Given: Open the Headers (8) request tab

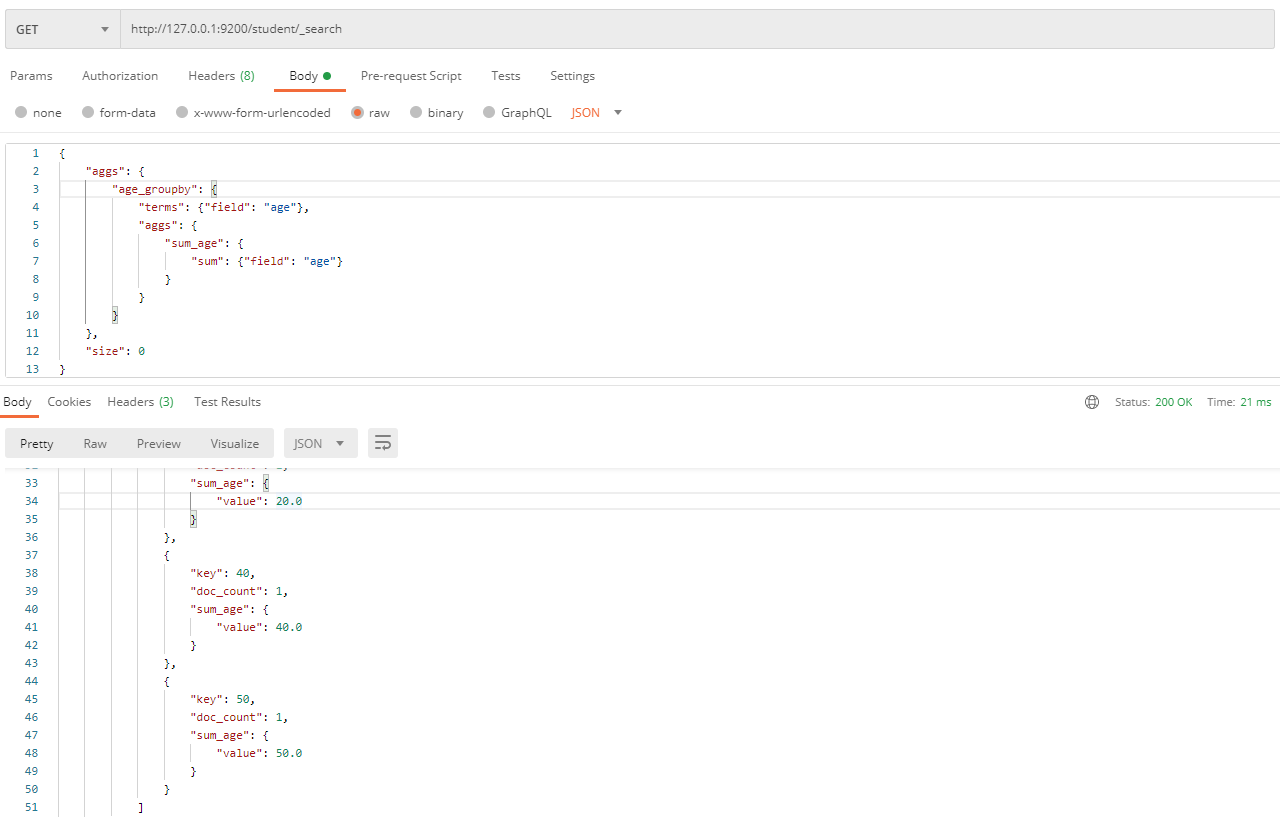Looking at the screenshot, I should coord(221,76).
